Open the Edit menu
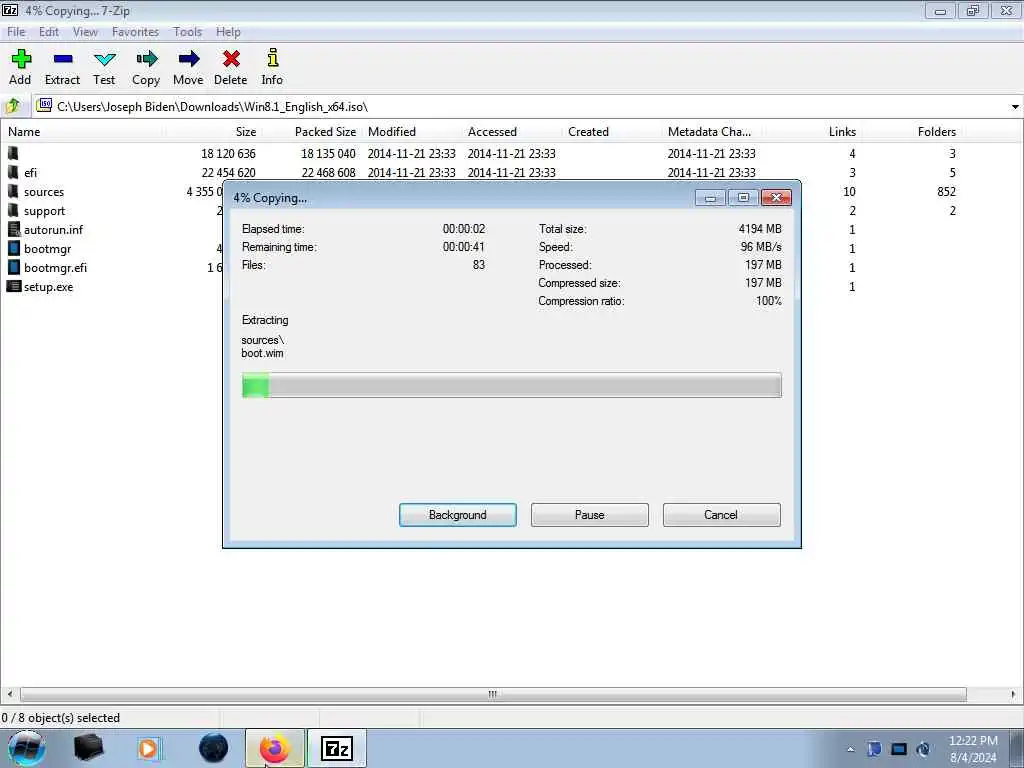Image resolution: width=1024 pixels, height=768 pixels. tap(48, 31)
